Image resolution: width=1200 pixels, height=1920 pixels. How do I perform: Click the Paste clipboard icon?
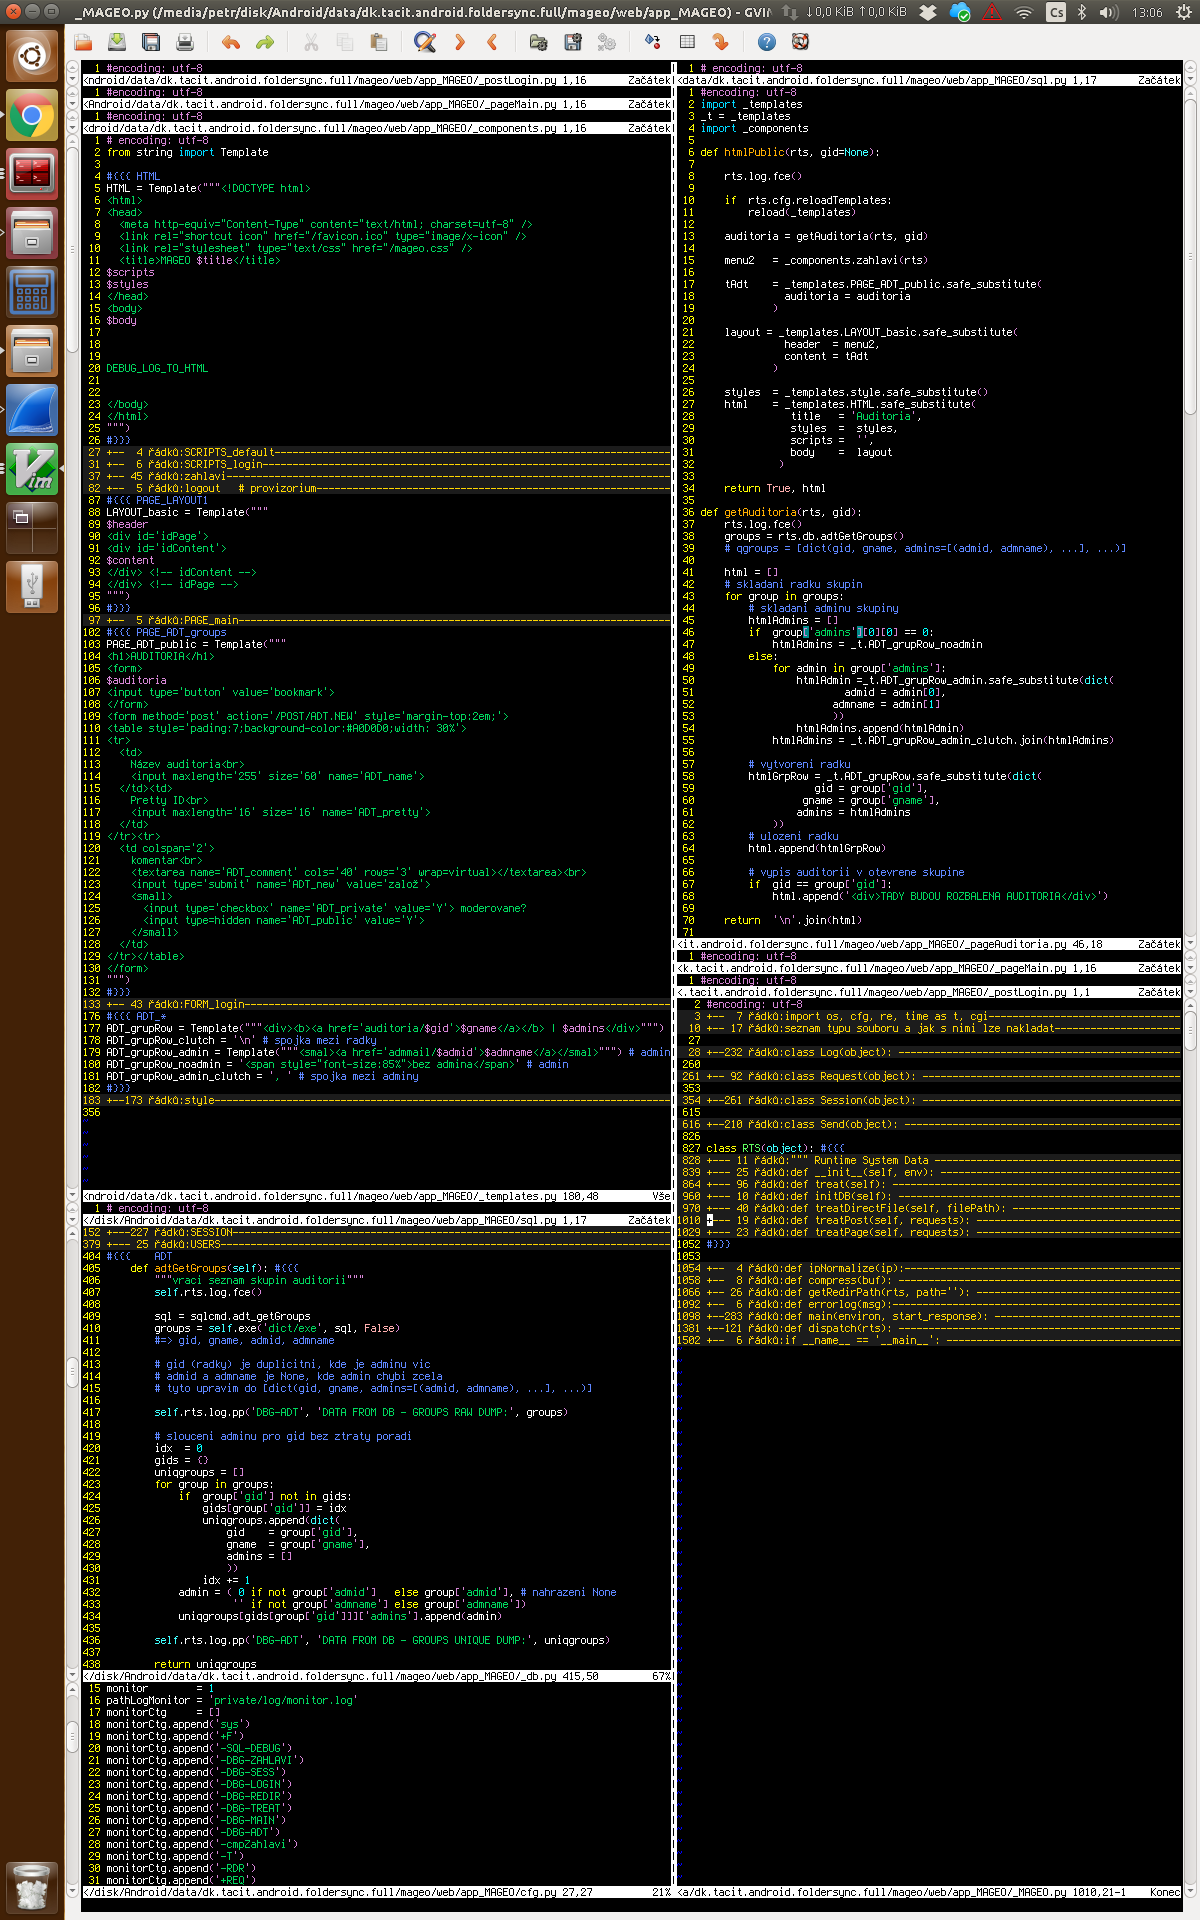coord(379,42)
